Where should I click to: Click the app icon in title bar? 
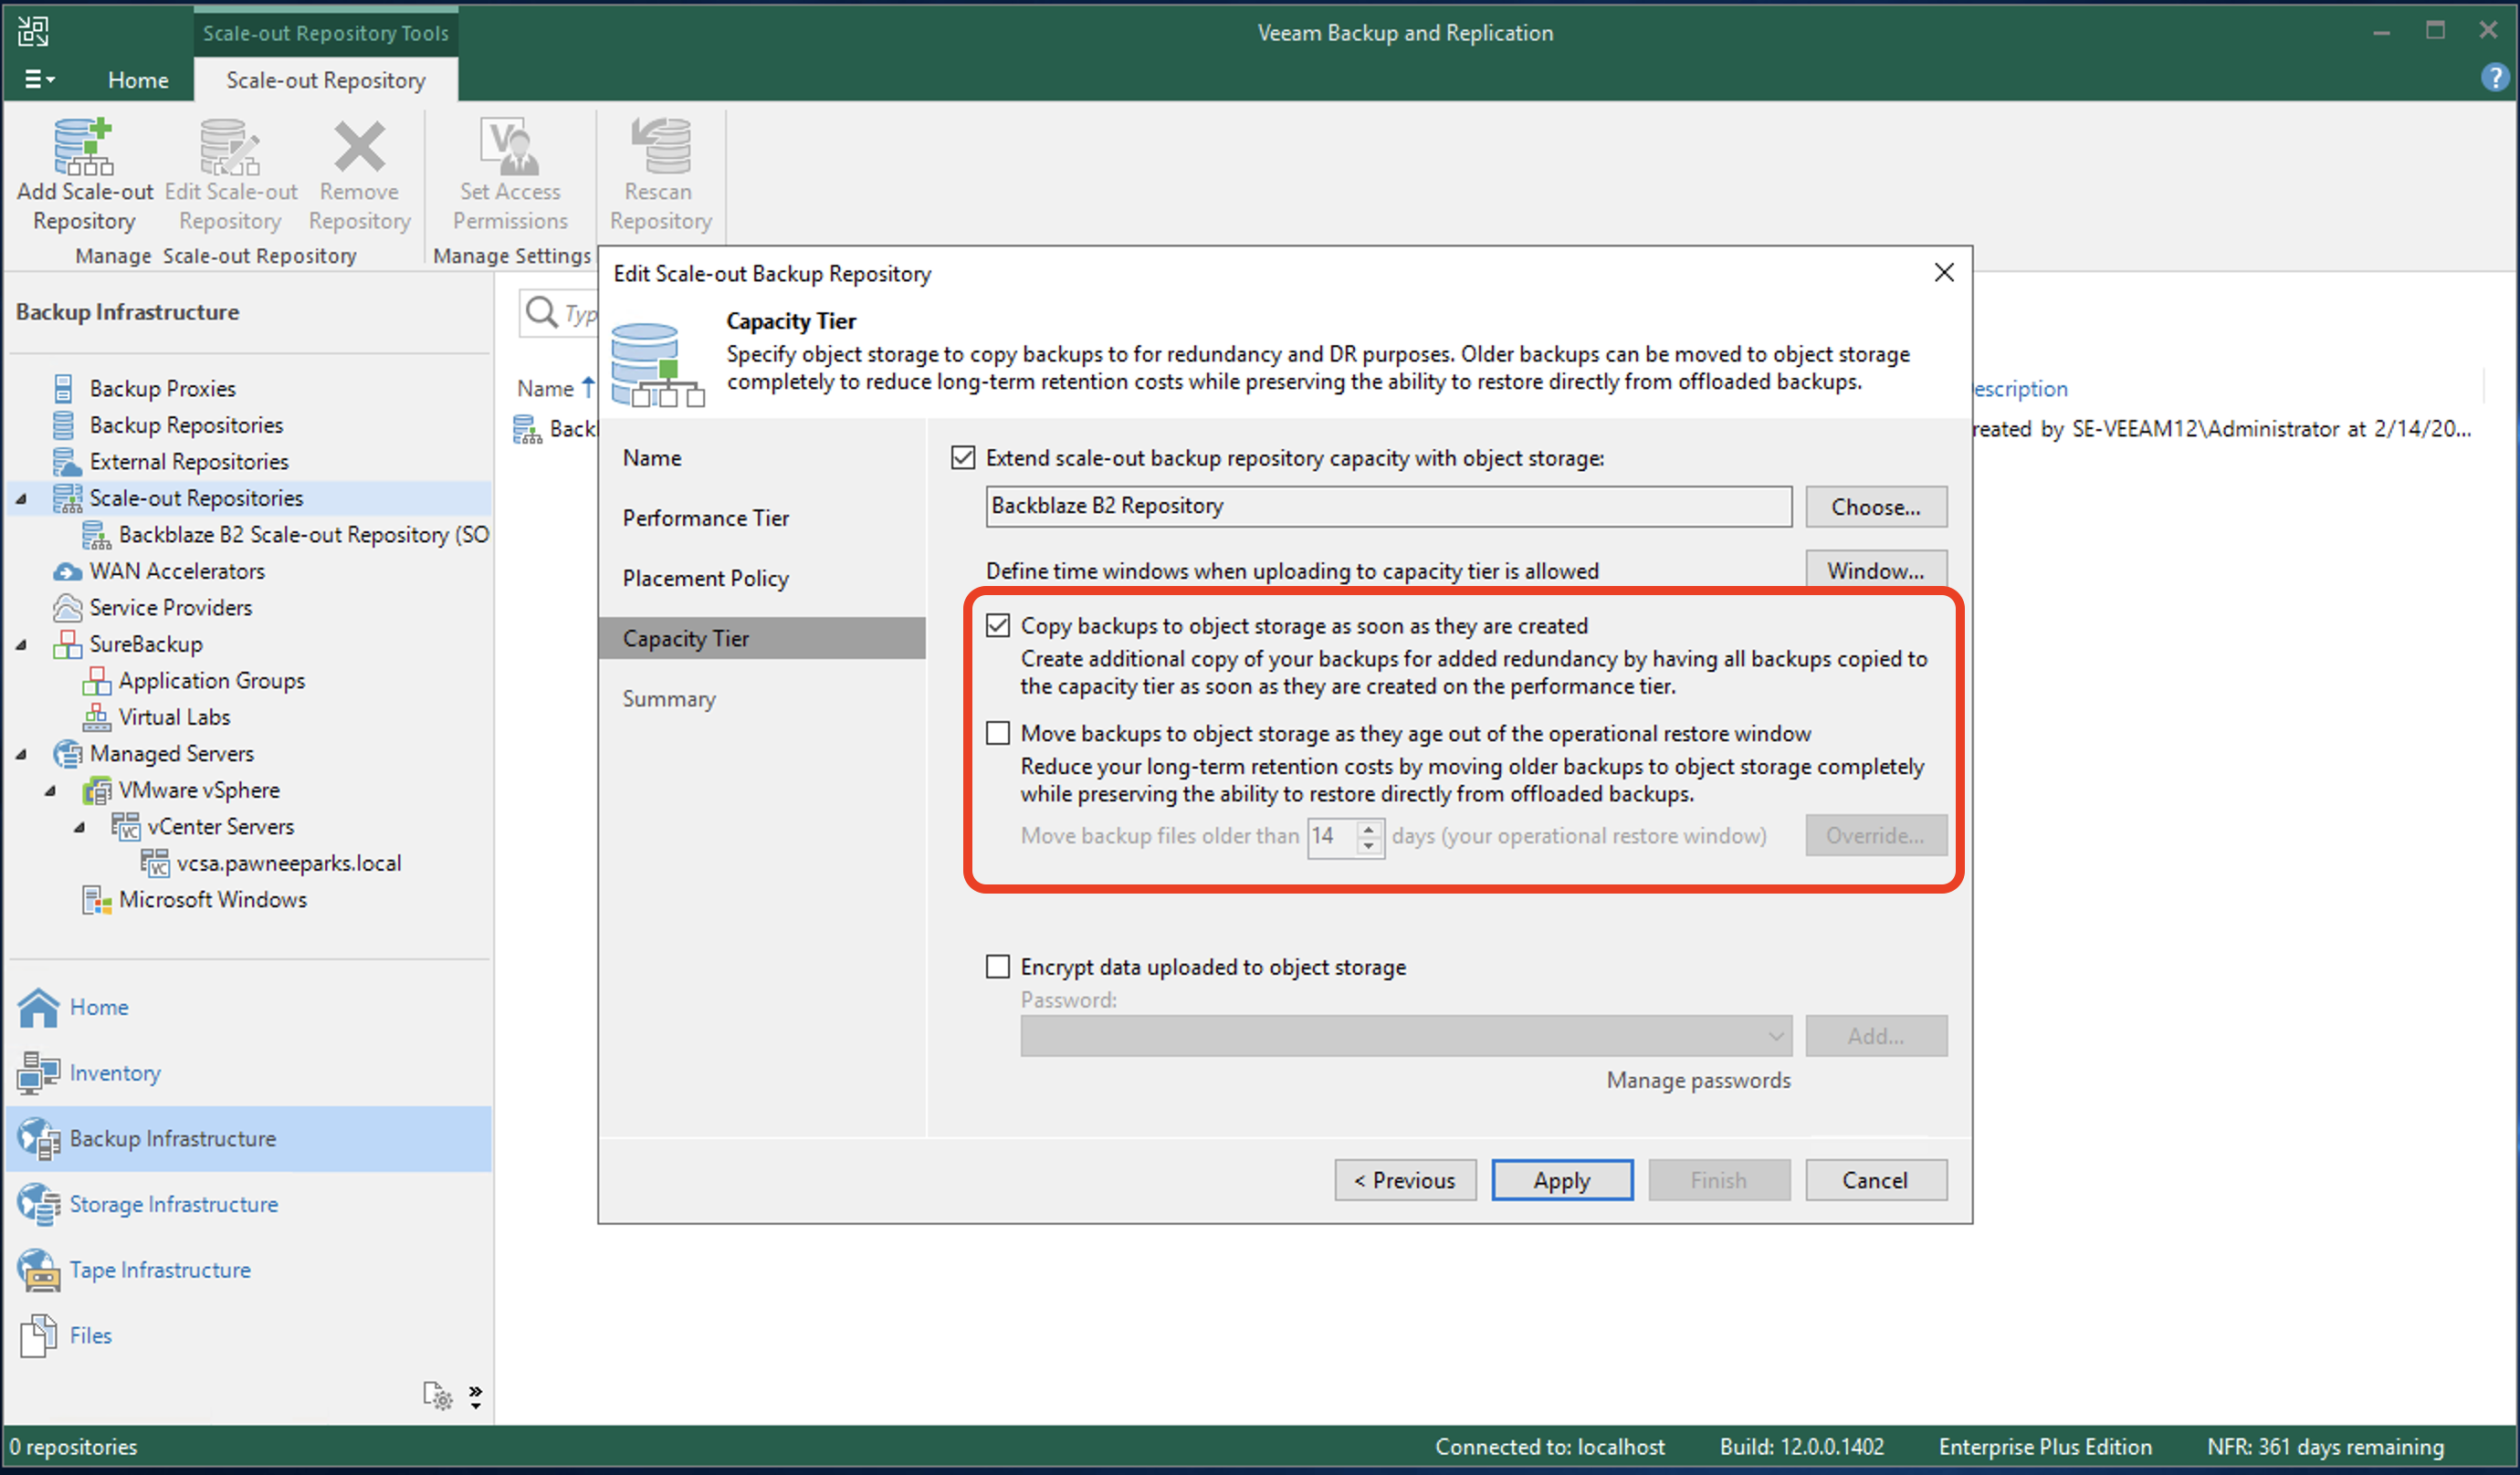(x=32, y=32)
